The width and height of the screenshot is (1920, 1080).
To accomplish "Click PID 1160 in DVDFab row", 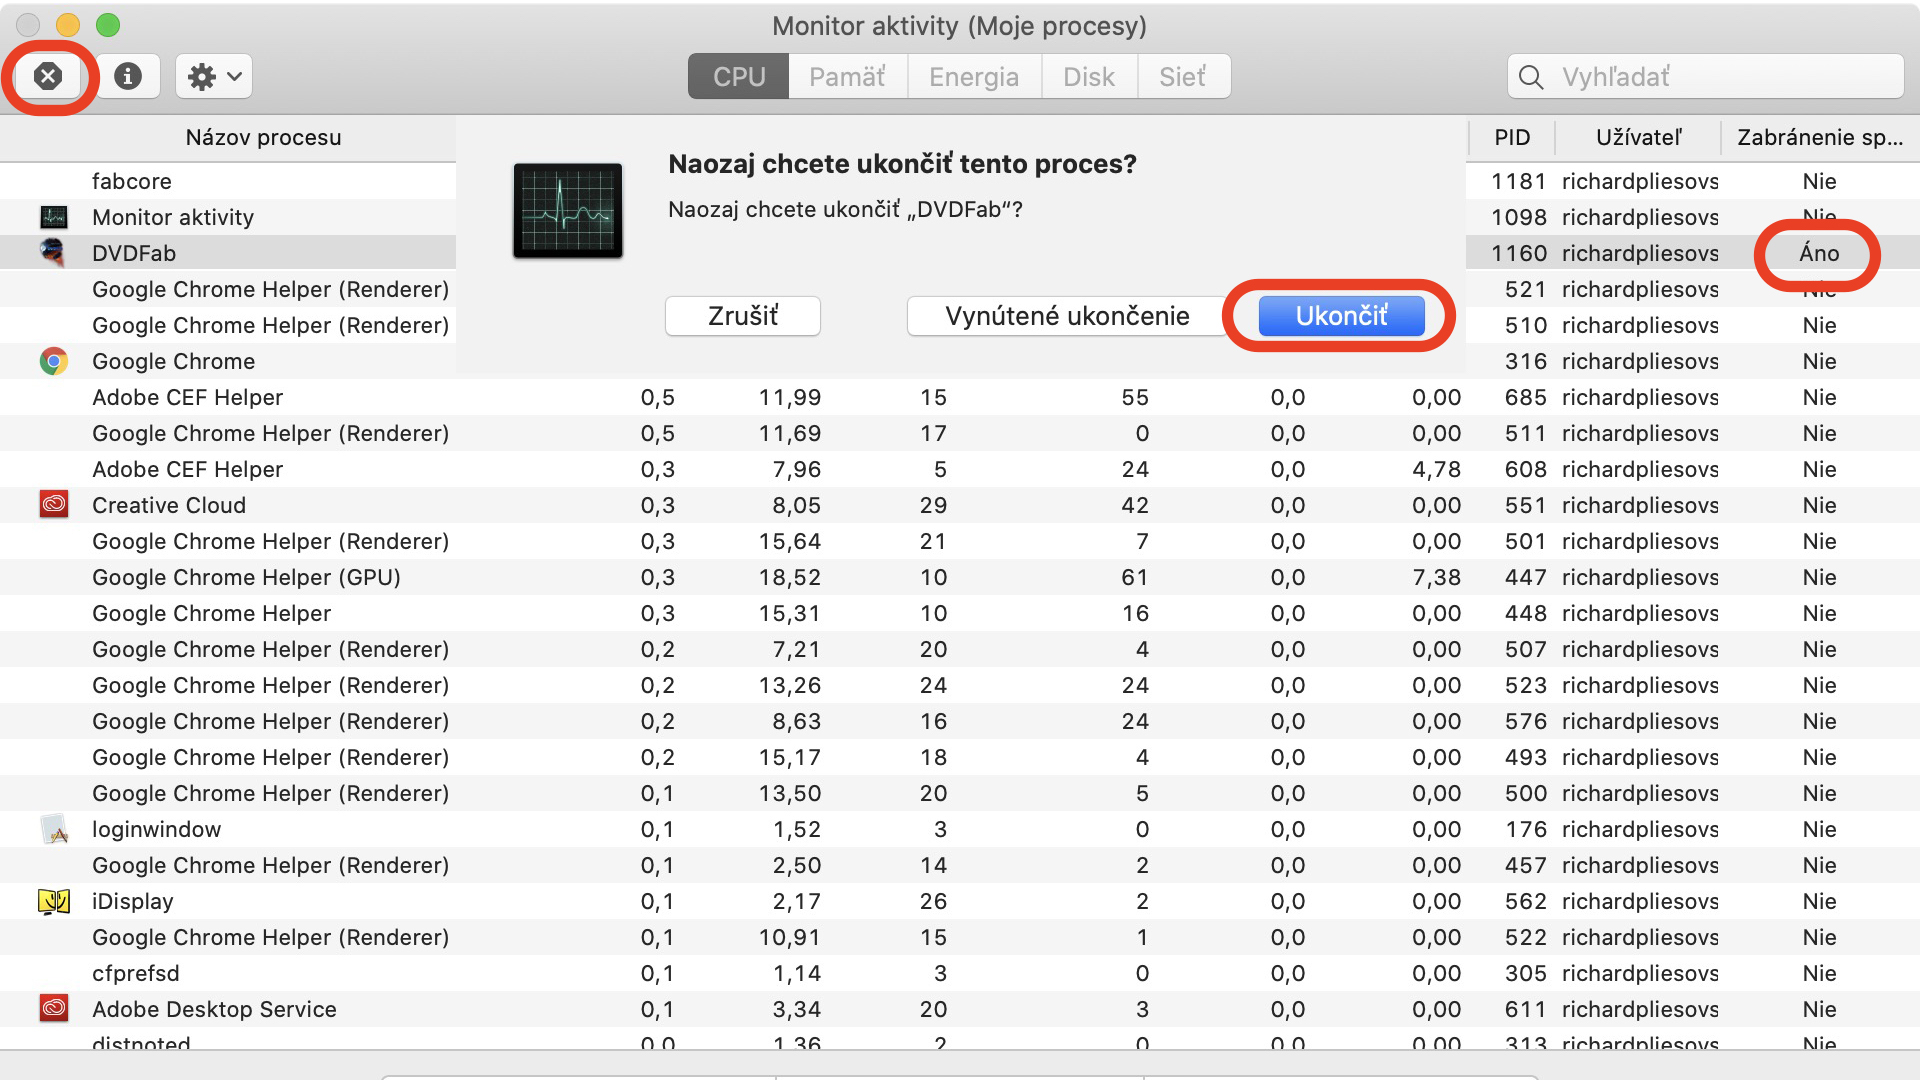I will [x=1519, y=253].
